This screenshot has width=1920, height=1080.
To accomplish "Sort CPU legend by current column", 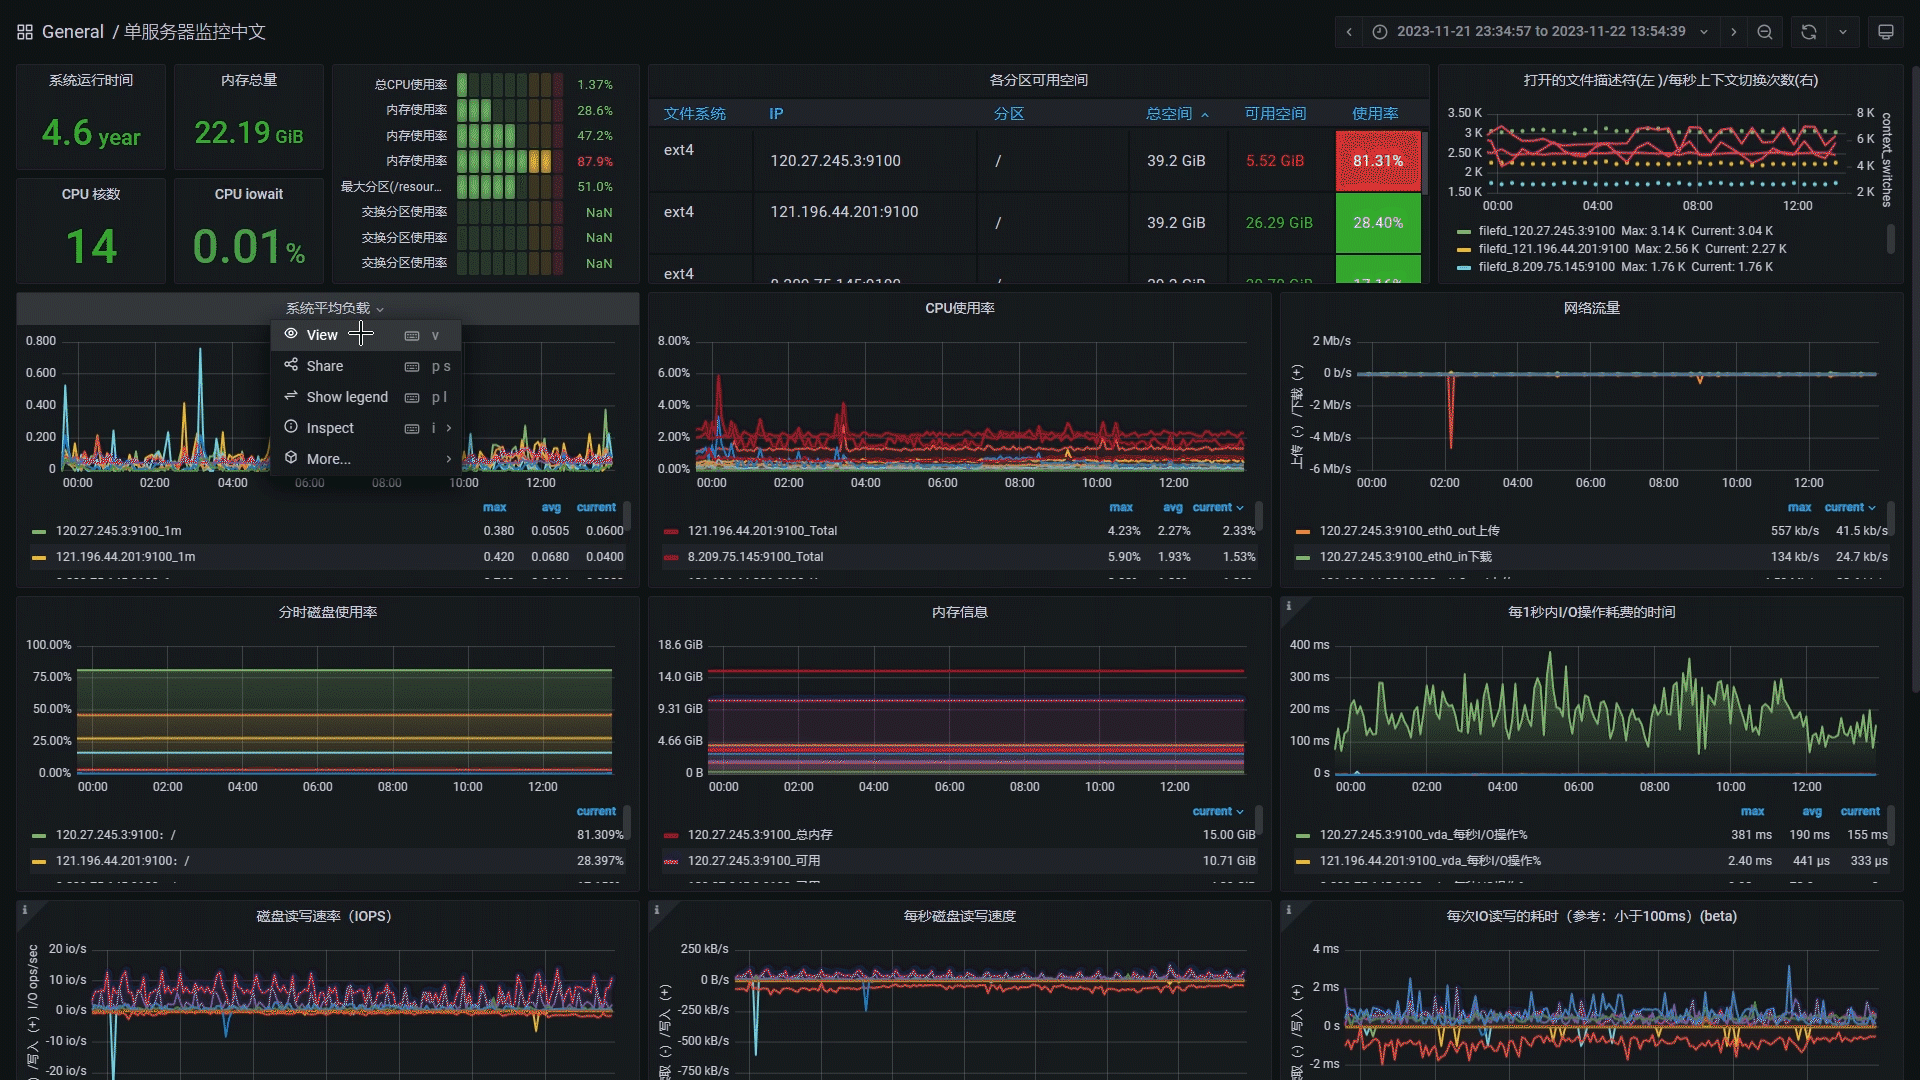I will pyautogui.click(x=1218, y=508).
